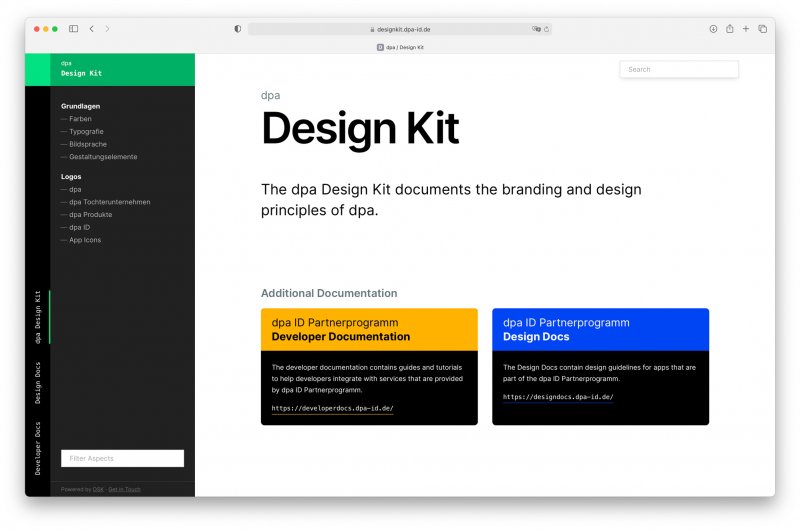Click the browser back arrow
Image resolution: width=800 pixels, height=530 pixels.
click(x=91, y=29)
